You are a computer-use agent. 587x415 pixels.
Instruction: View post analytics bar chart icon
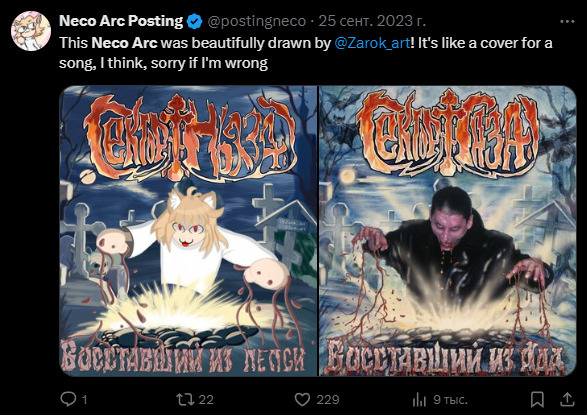[x=419, y=400]
